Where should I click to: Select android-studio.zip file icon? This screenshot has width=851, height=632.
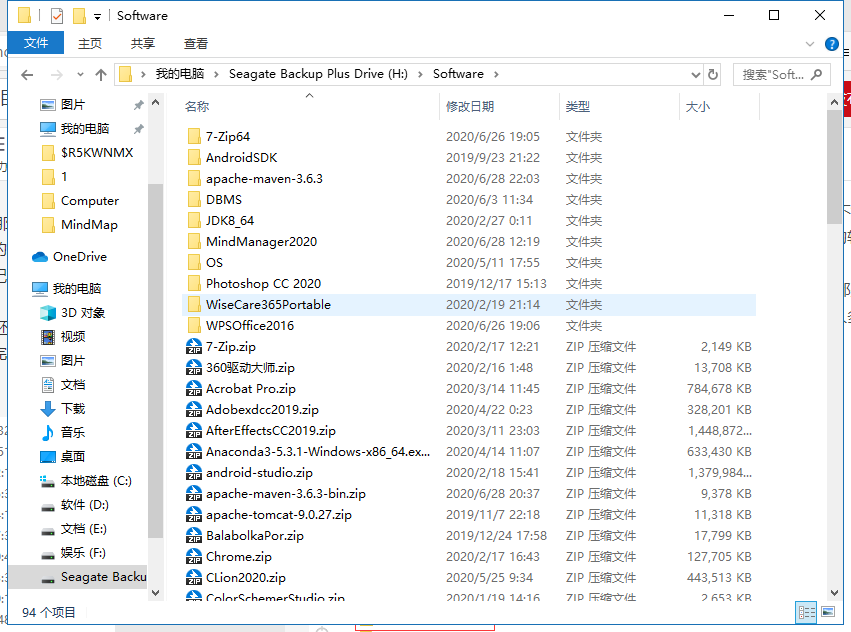[194, 473]
